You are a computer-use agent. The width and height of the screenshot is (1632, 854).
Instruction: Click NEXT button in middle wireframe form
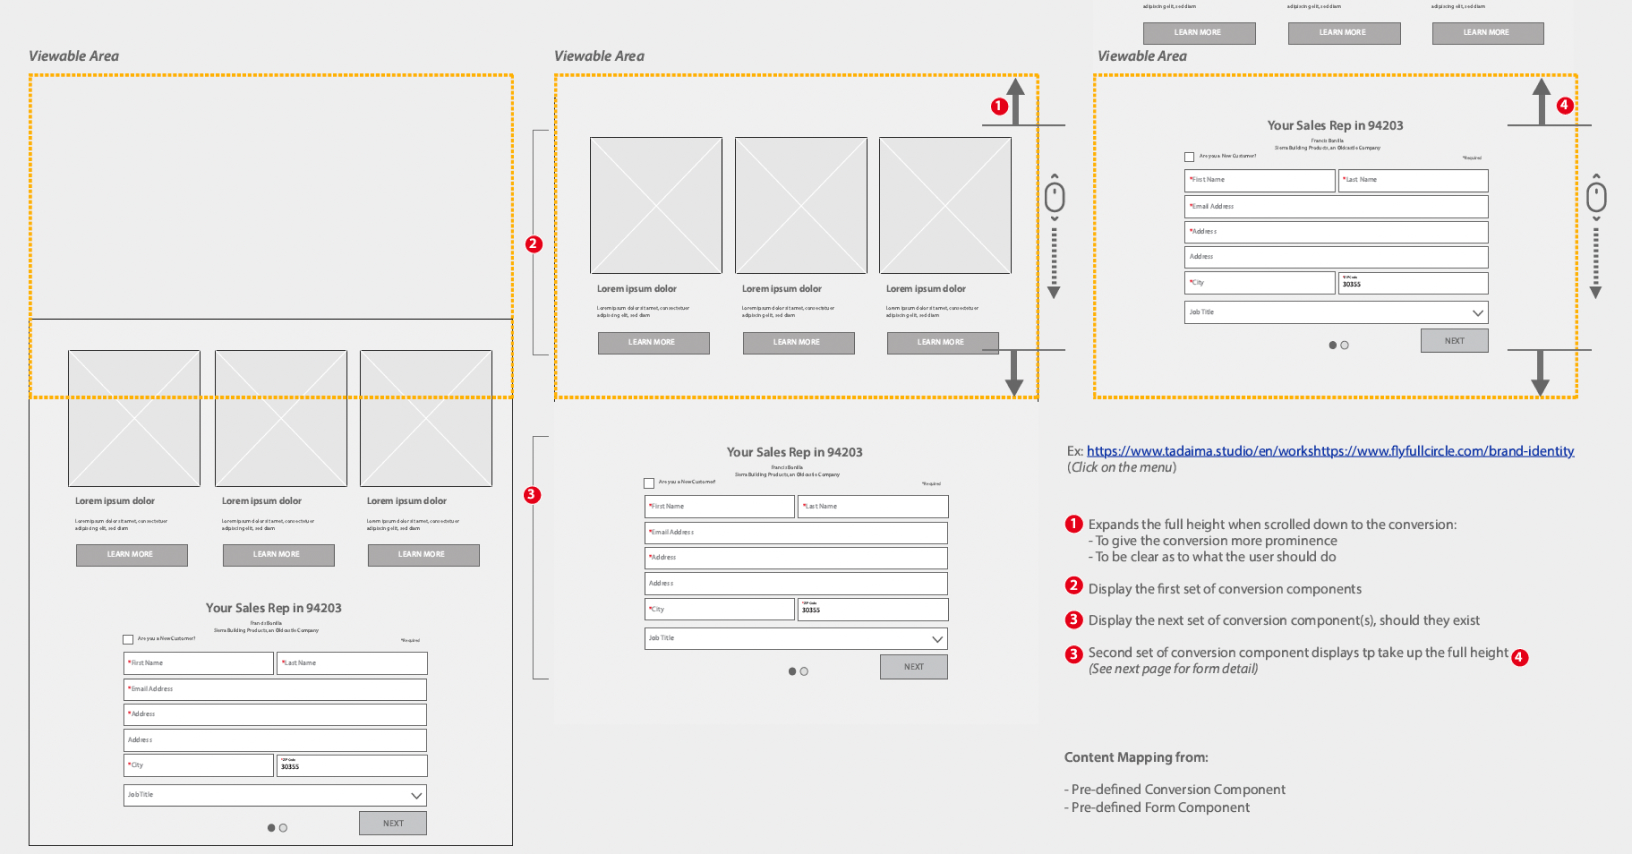click(914, 667)
